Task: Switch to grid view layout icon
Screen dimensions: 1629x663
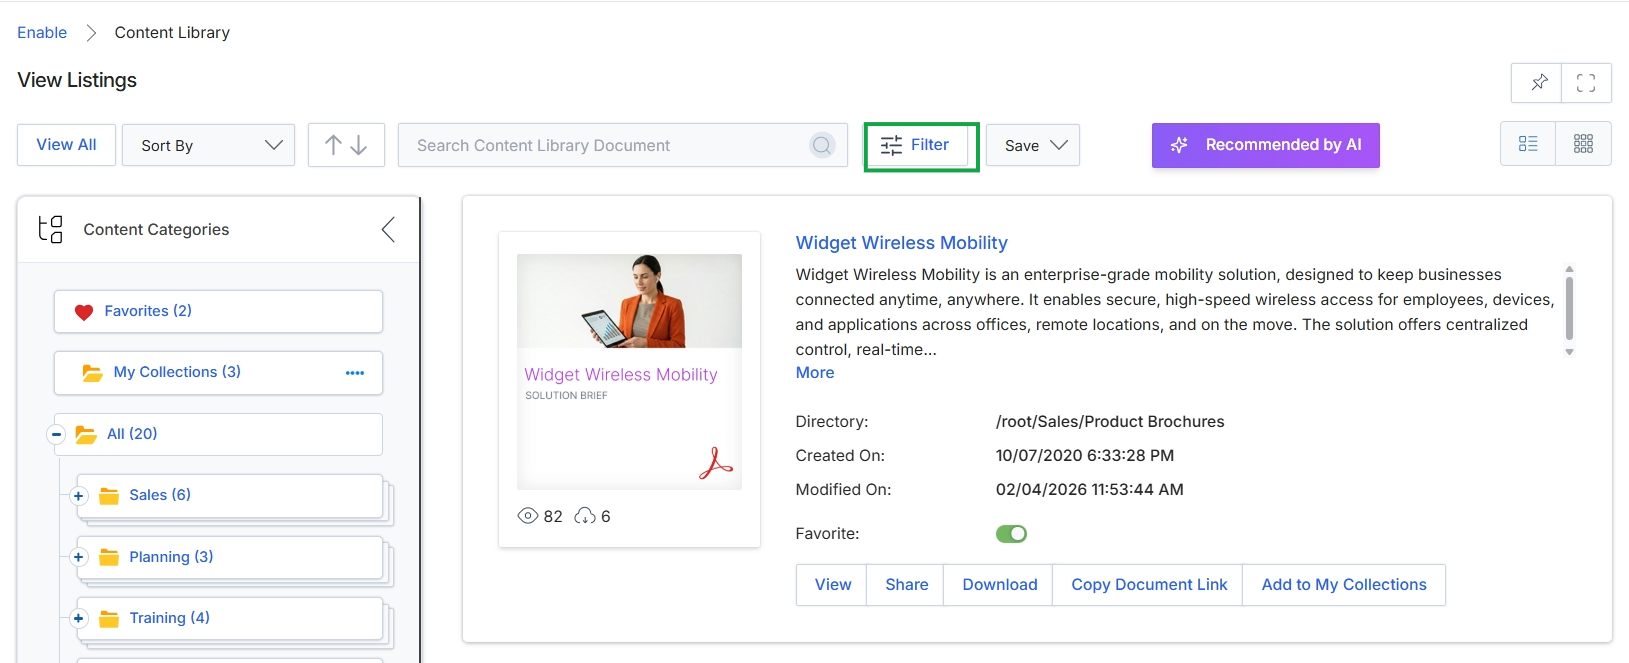Action: [x=1583, y=144]
